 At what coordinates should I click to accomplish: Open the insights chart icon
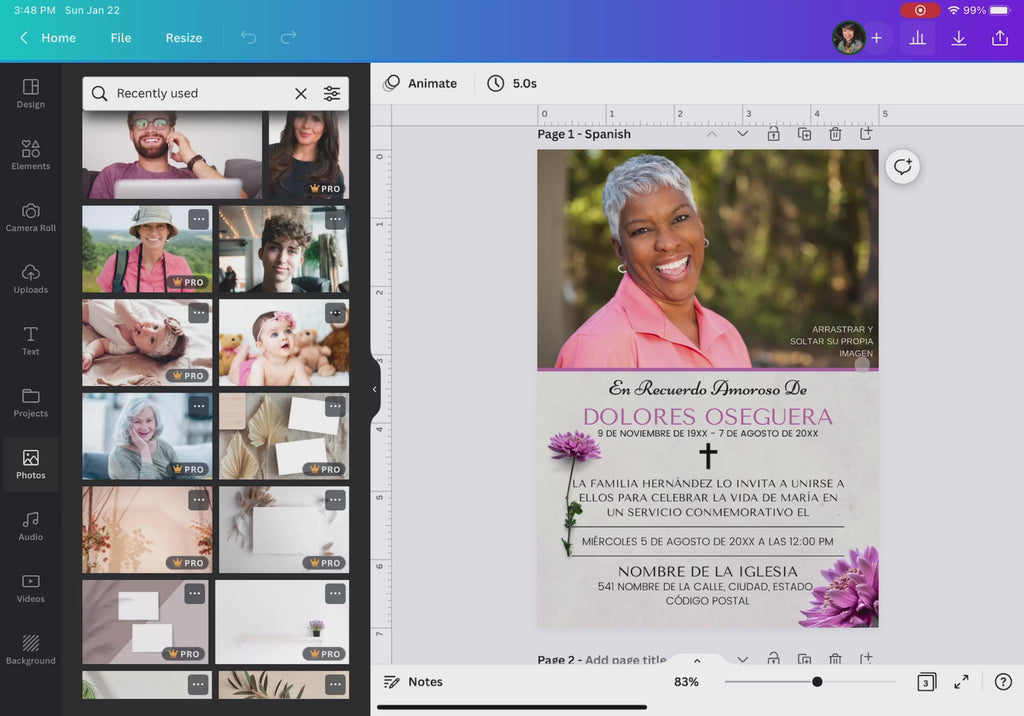(918, 38)
